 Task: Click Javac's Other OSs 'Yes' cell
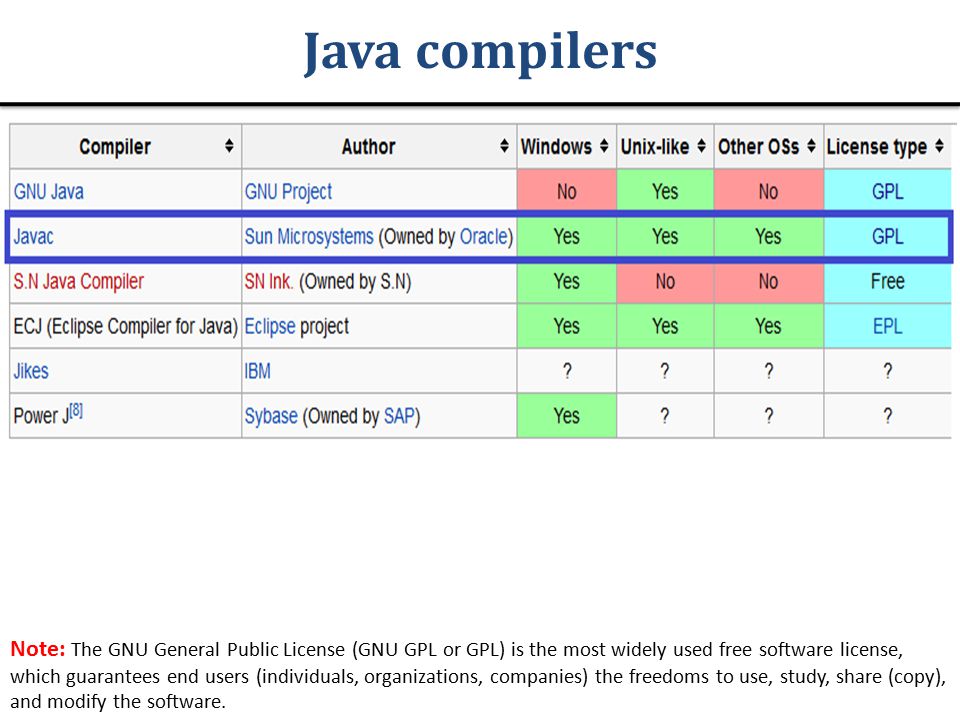[768, 236]
